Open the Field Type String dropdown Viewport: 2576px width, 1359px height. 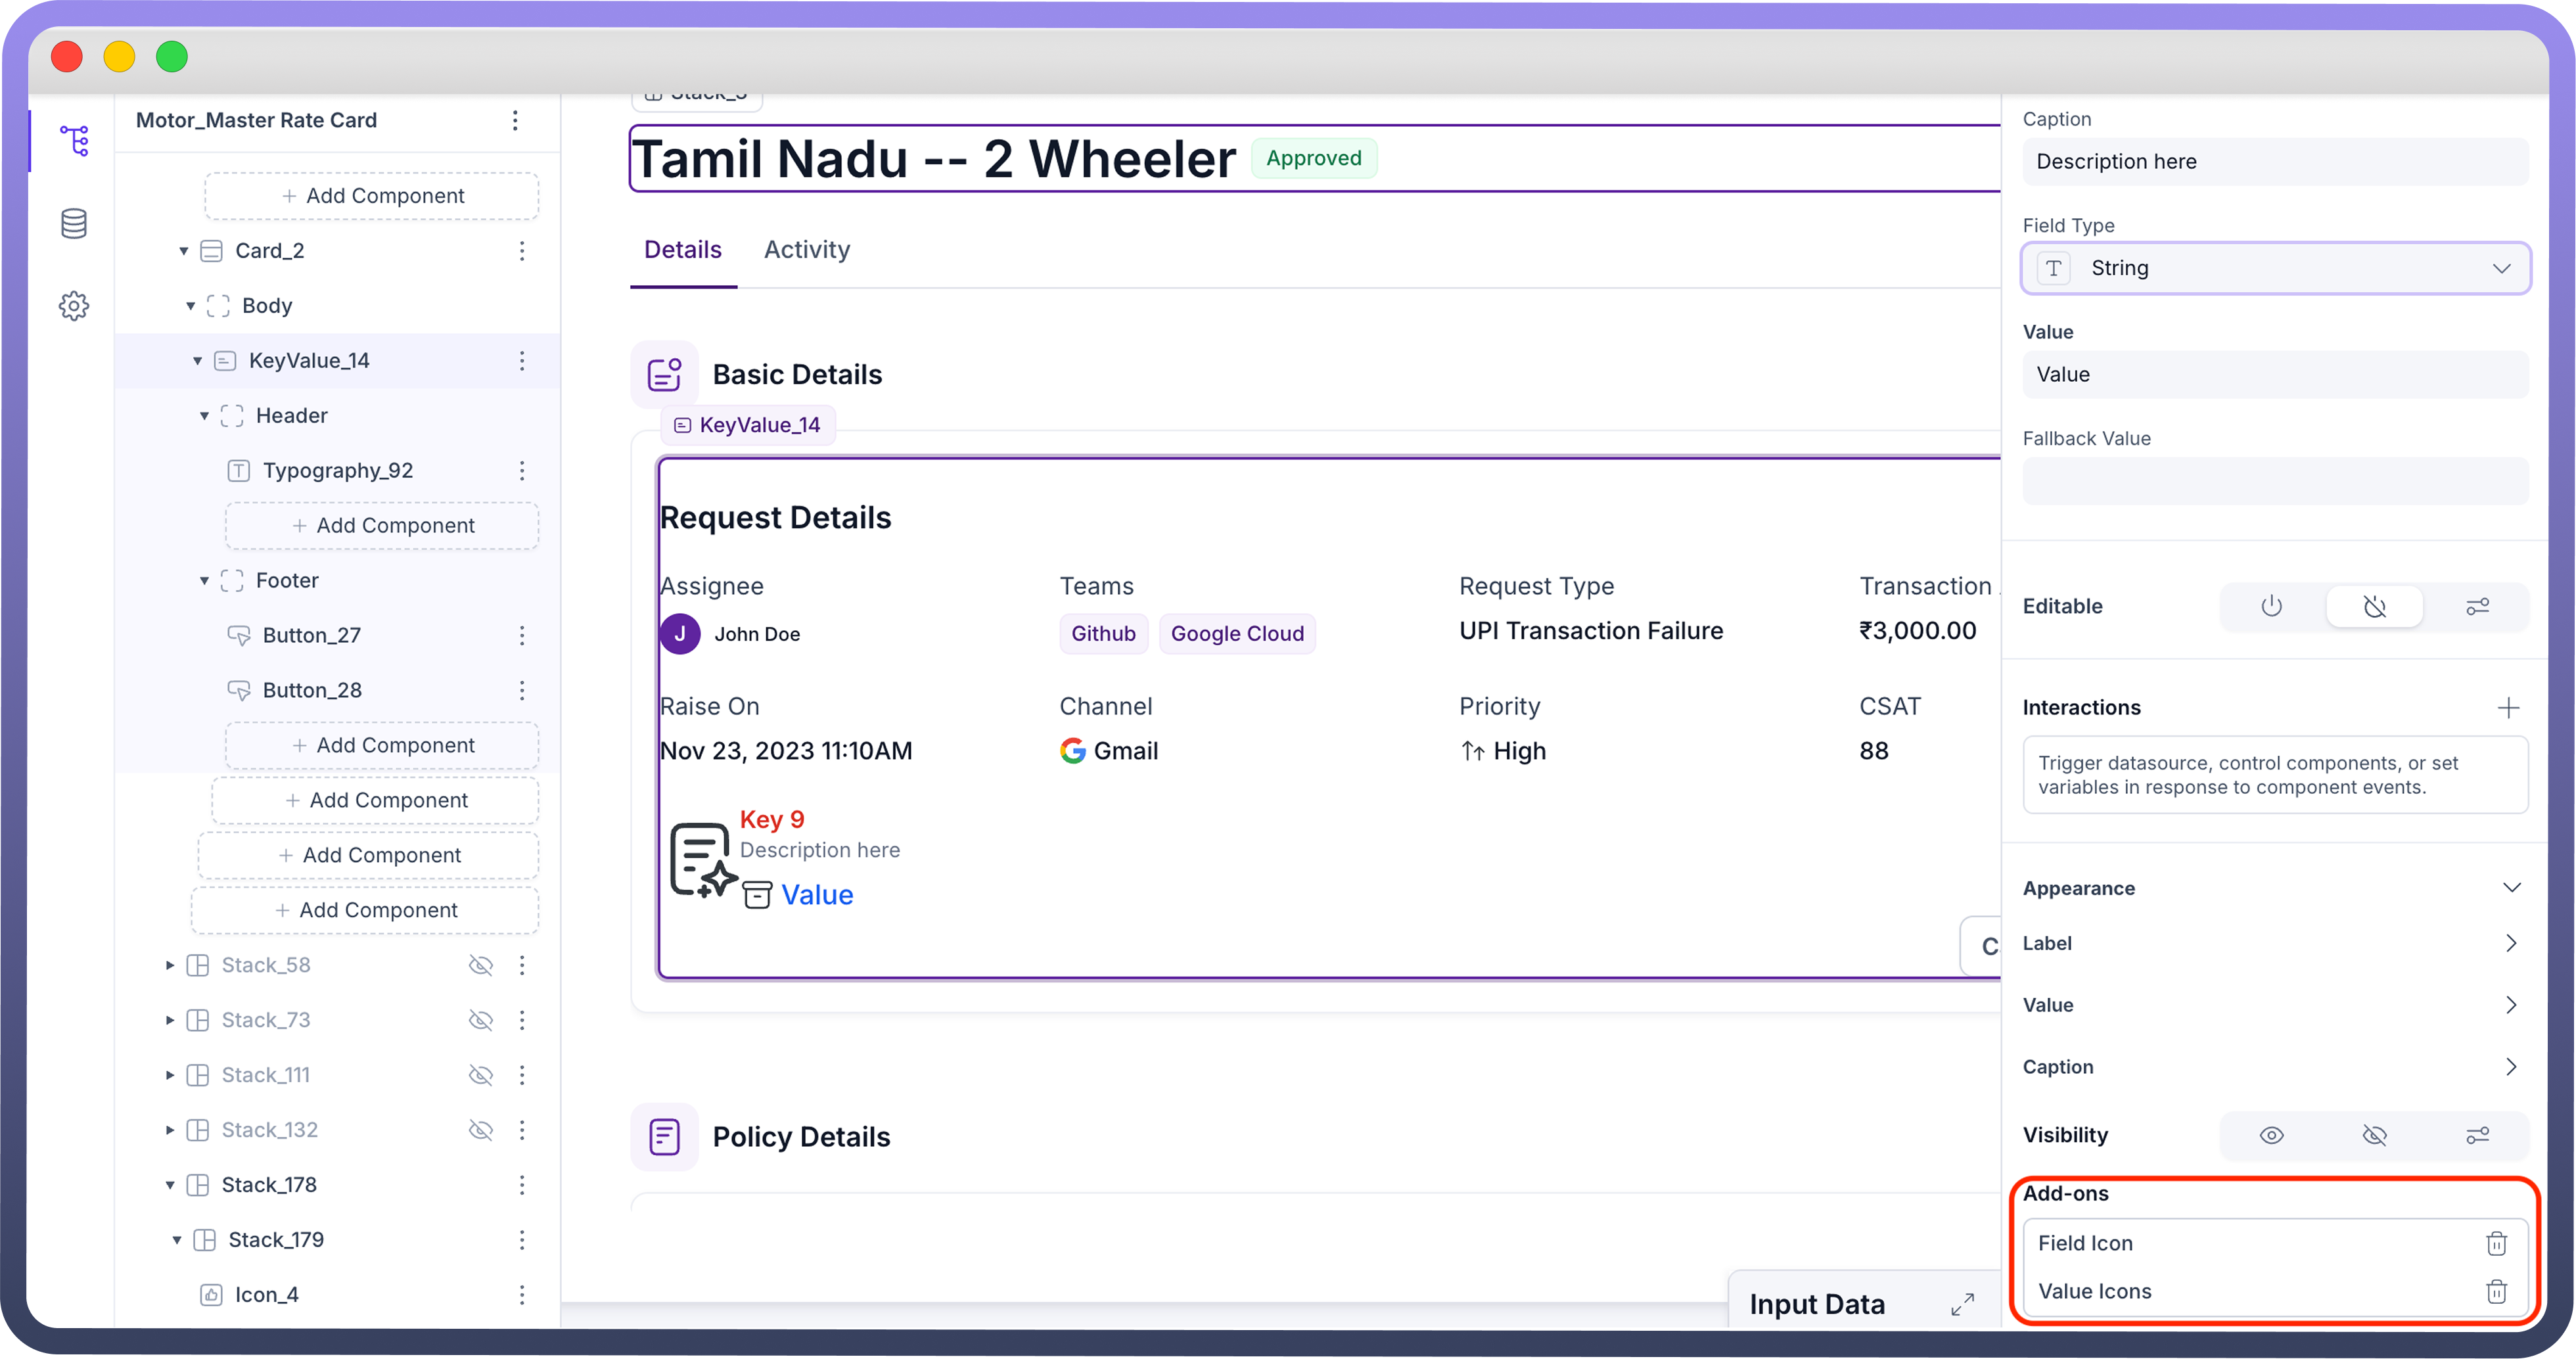point(2275,268)
